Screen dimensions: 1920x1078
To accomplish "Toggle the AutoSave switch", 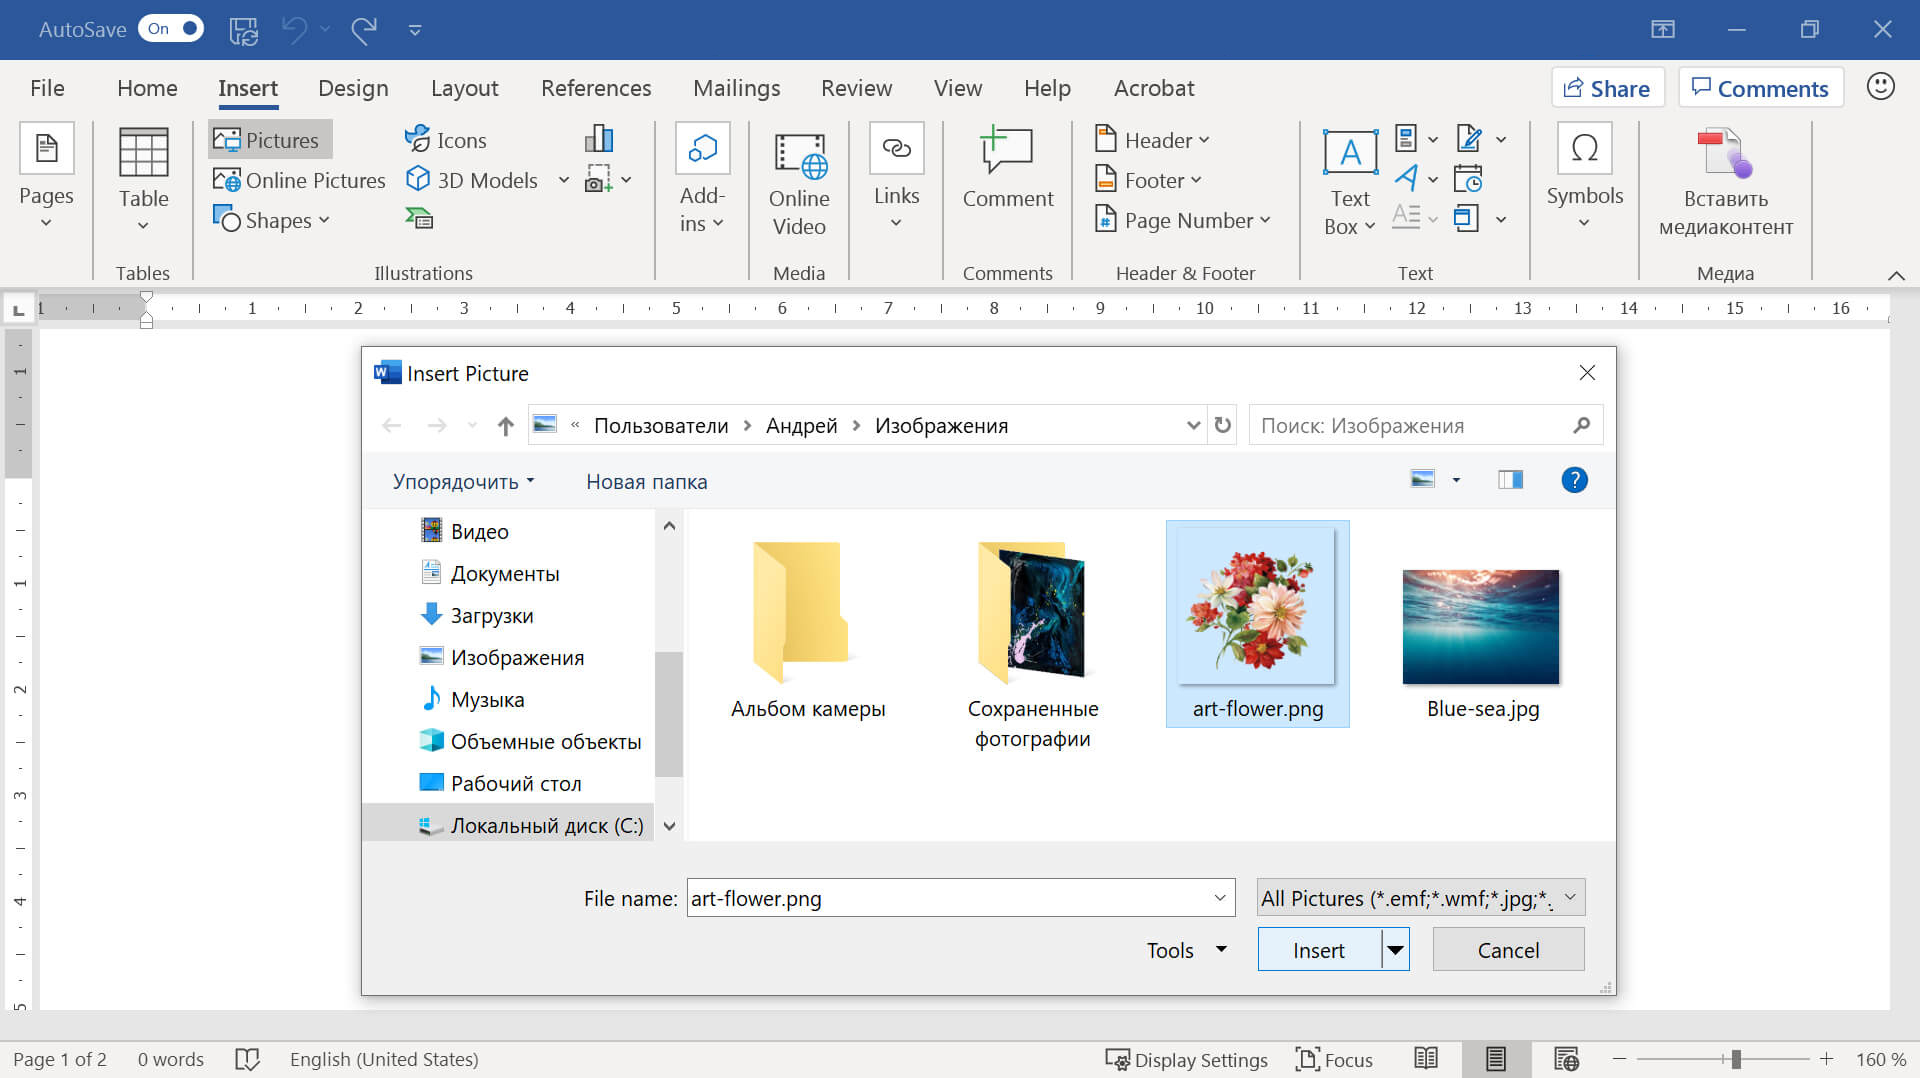I will (x=171, y=29).
